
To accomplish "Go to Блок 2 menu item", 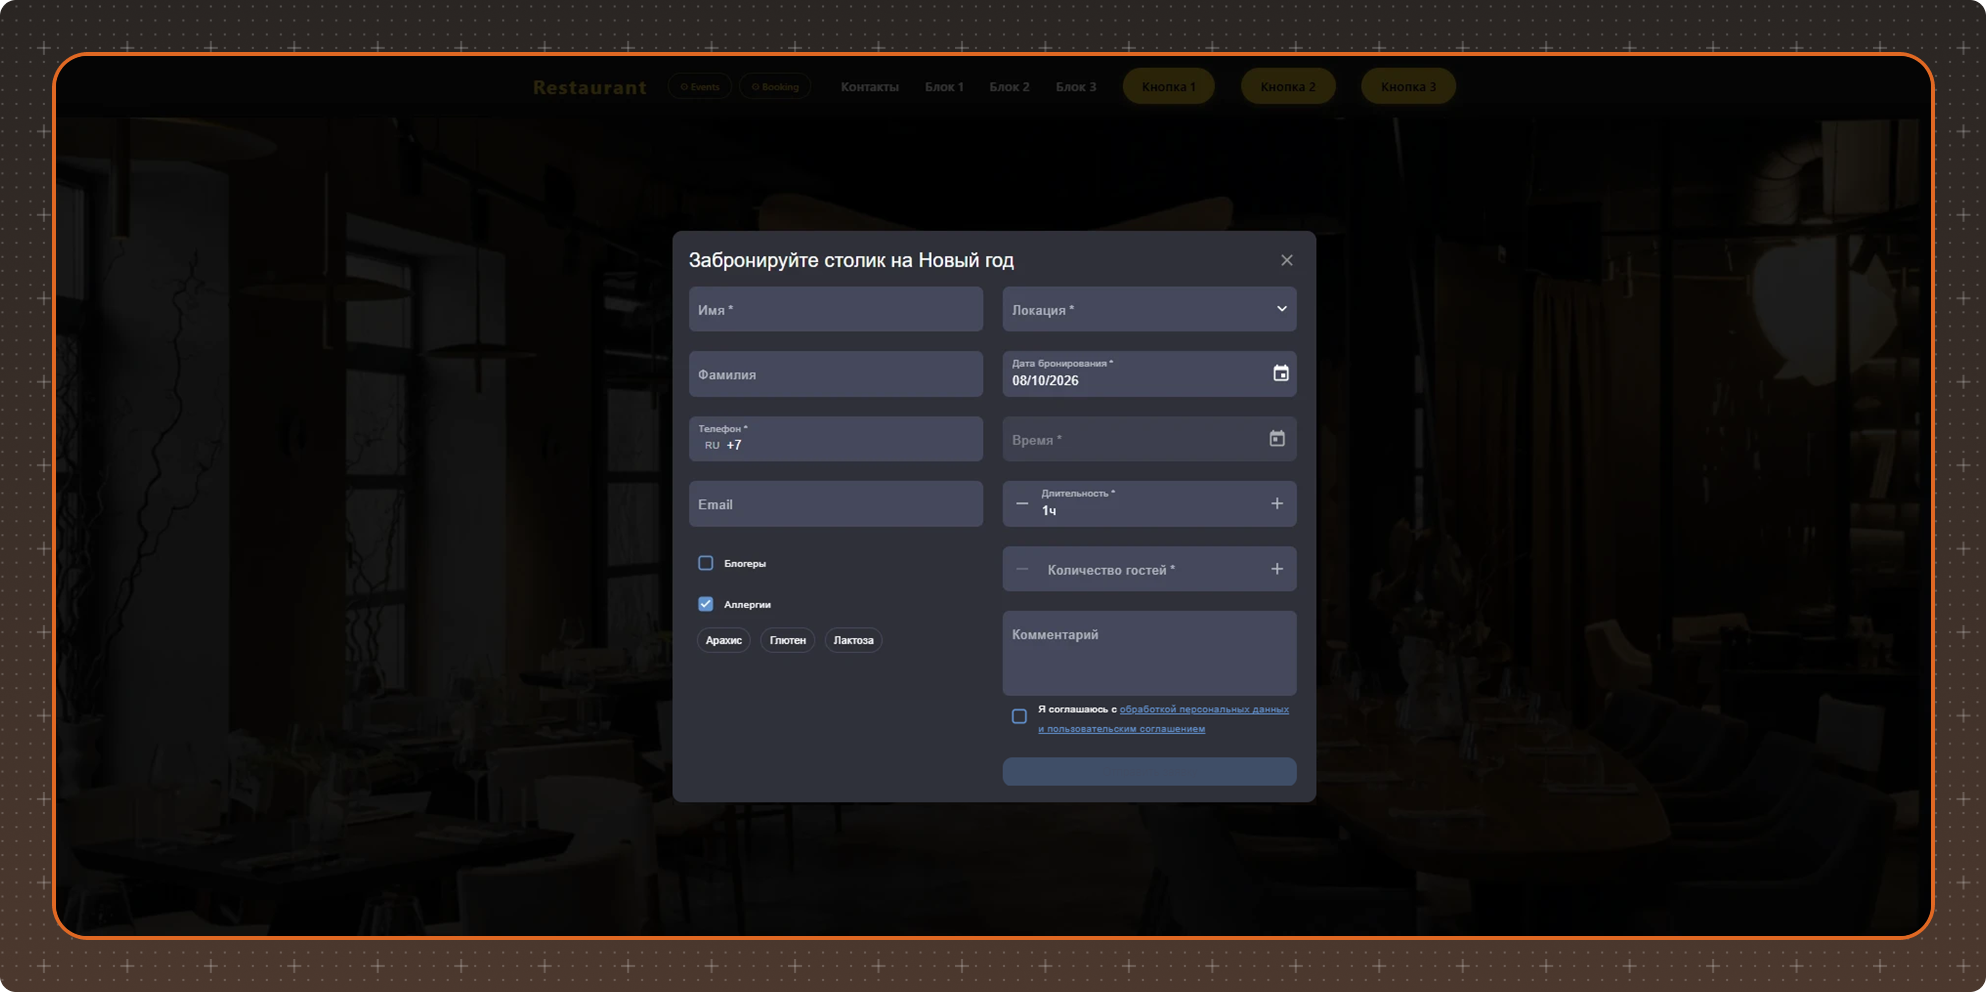I will click(x=1009, y=87).
